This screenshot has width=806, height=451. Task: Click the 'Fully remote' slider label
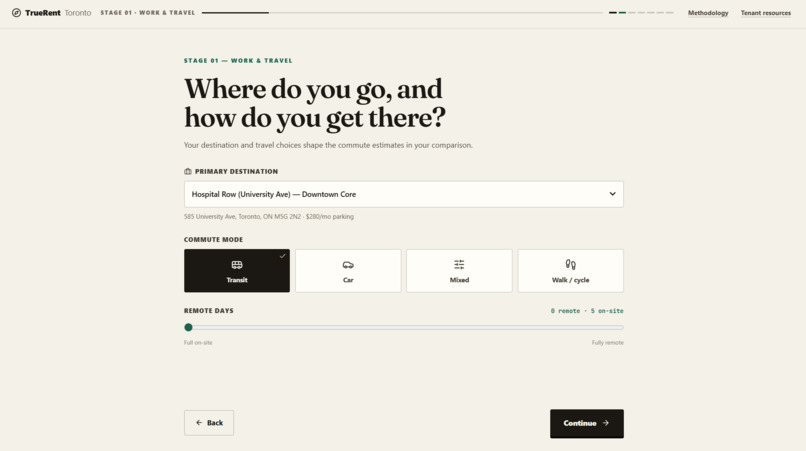click(608, 342)
